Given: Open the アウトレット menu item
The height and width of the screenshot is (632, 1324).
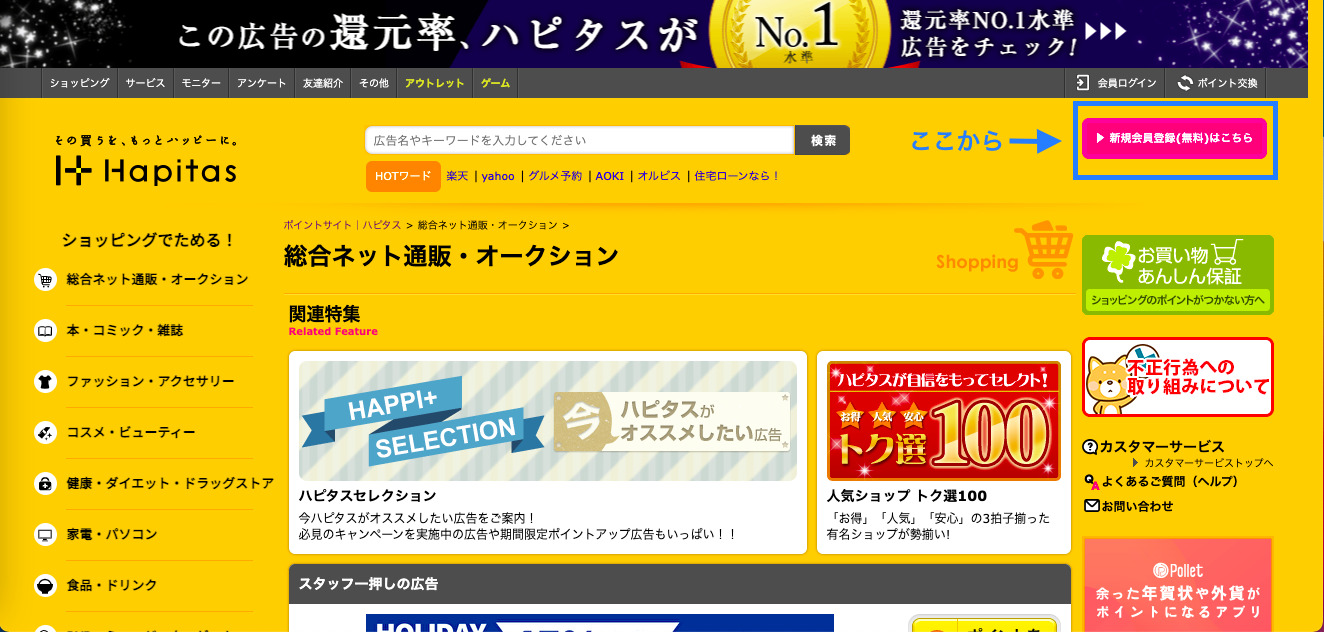Looking at the screenshot, I should coord(435,83).
